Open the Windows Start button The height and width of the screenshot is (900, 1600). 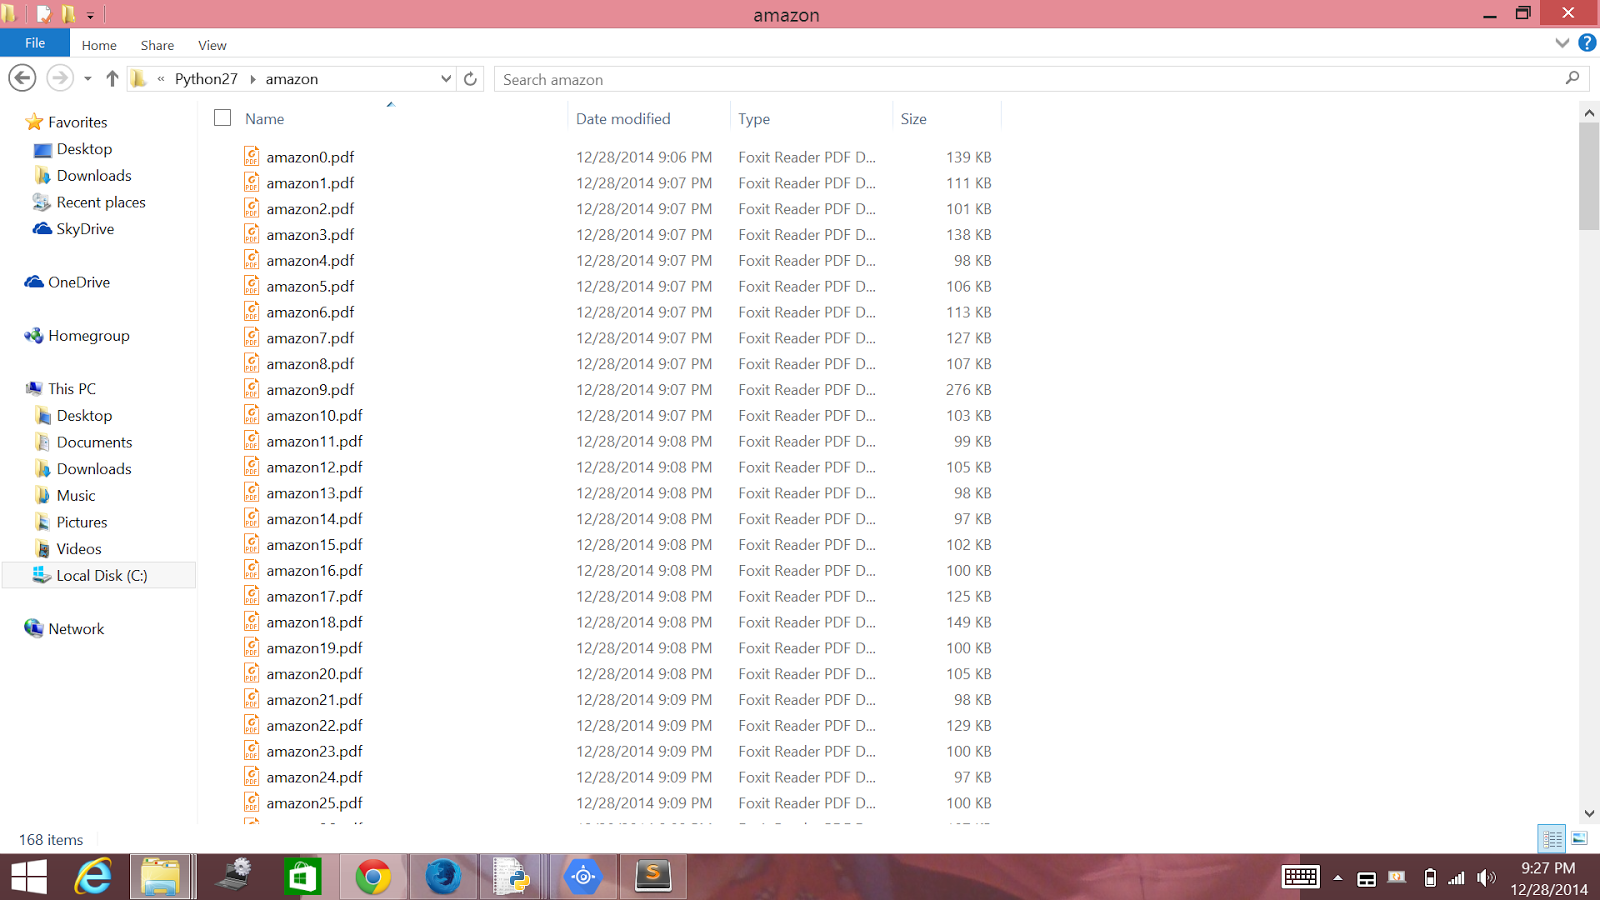(29, 877)
